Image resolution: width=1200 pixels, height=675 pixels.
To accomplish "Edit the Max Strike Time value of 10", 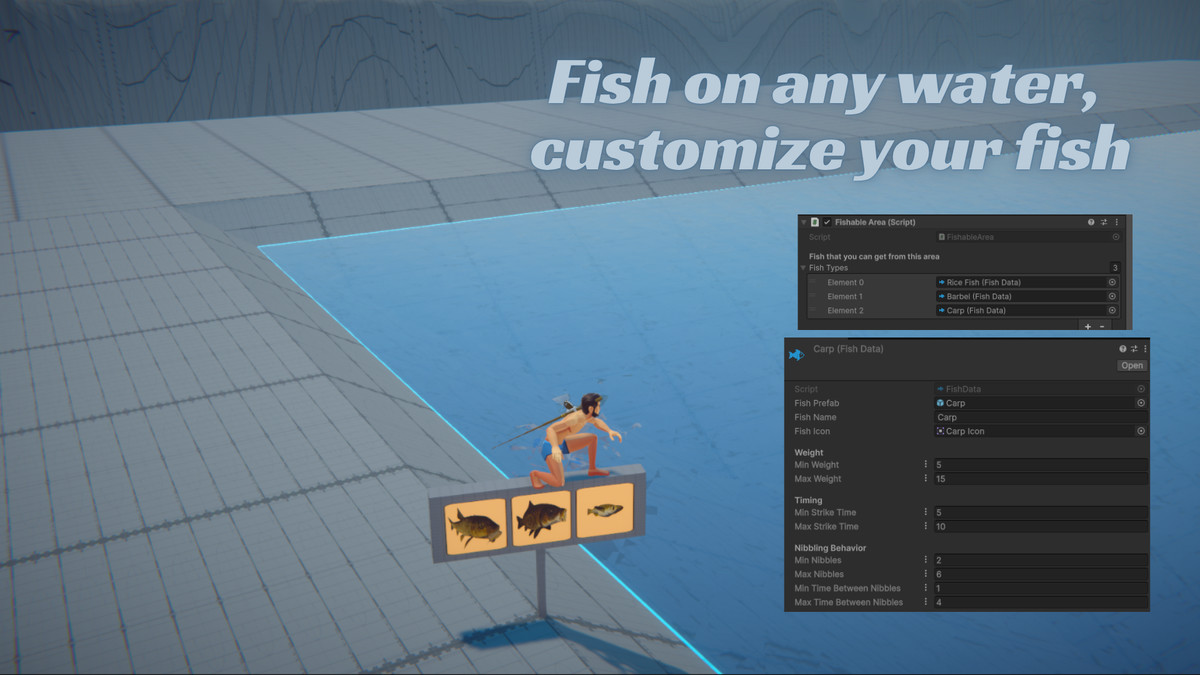I will (x=1030, y=526).
